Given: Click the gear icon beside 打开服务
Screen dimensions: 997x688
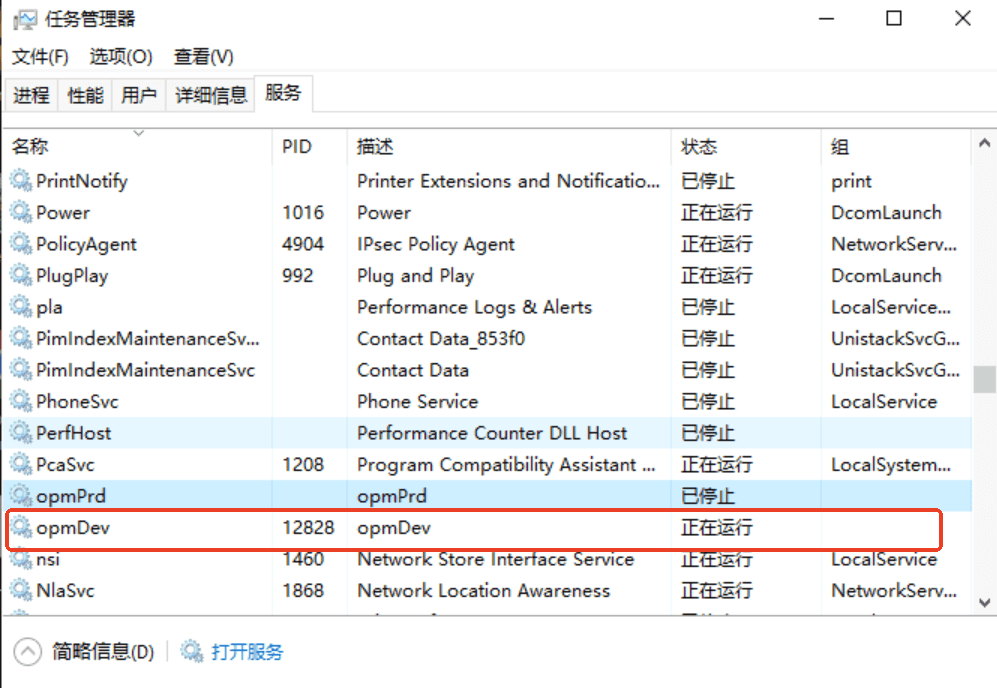Looking at the screenshot, I should [191, 650].
